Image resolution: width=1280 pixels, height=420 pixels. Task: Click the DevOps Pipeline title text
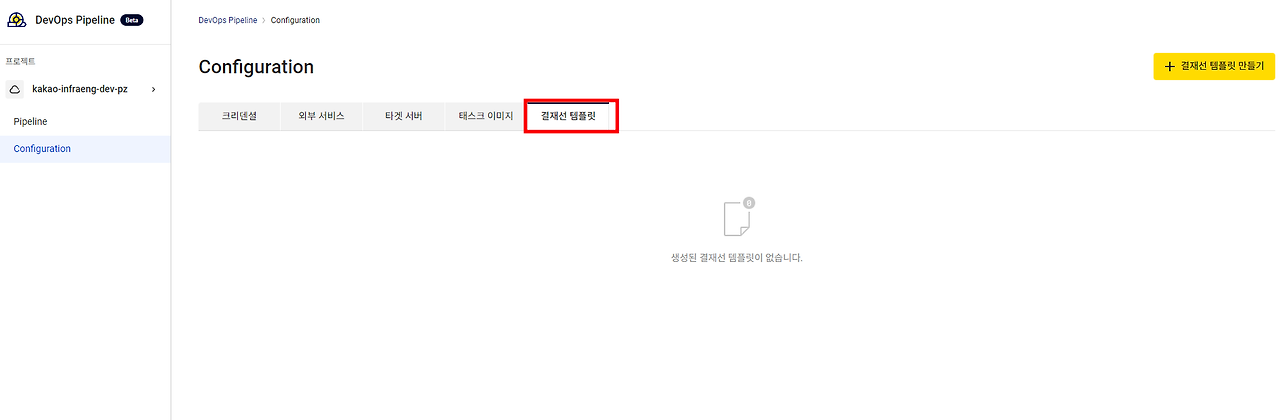75,20
